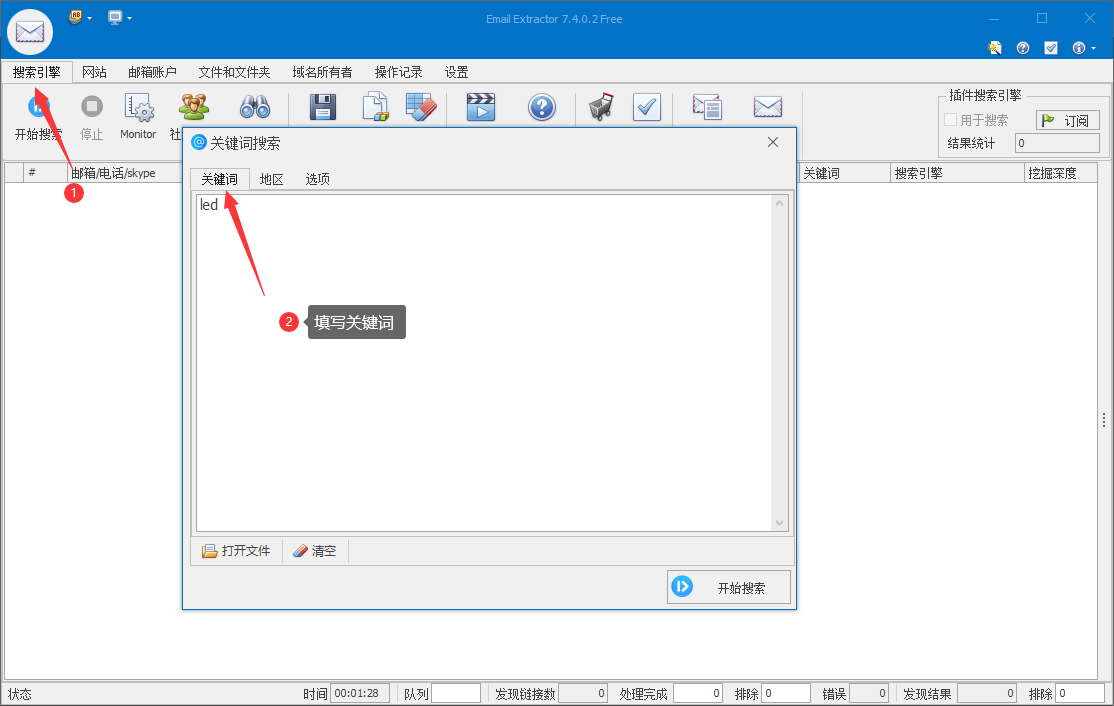This screenshot has width=1114, height=706.
Task: Click the floppy disk save icon
Action: (x=323, y=107)
